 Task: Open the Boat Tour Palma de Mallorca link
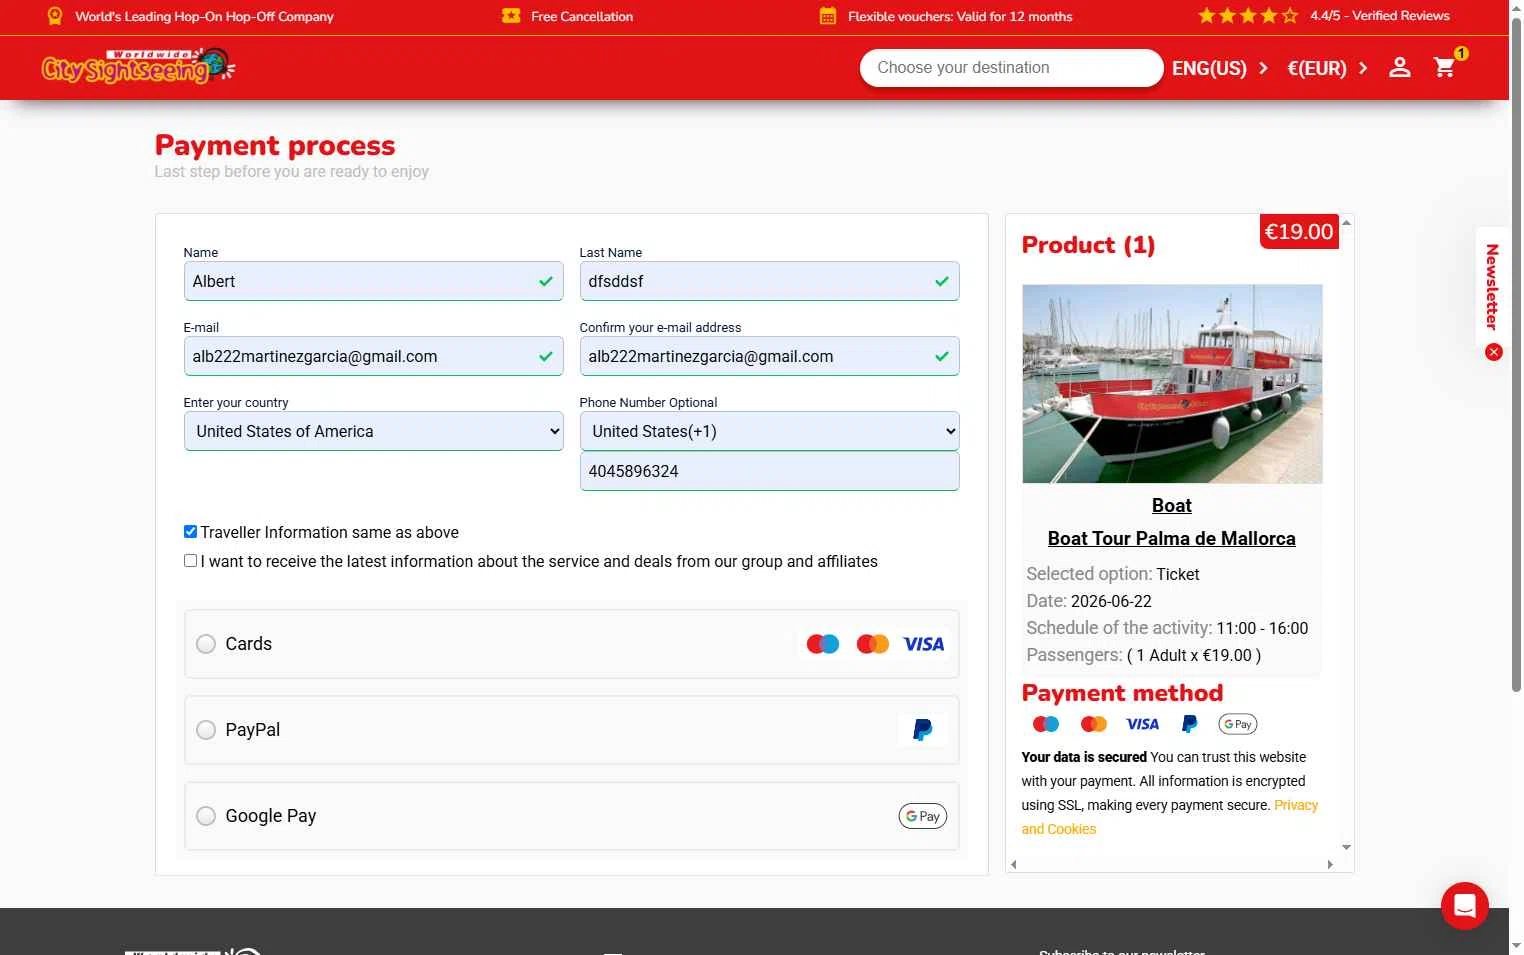click(x=1172, y=538)
